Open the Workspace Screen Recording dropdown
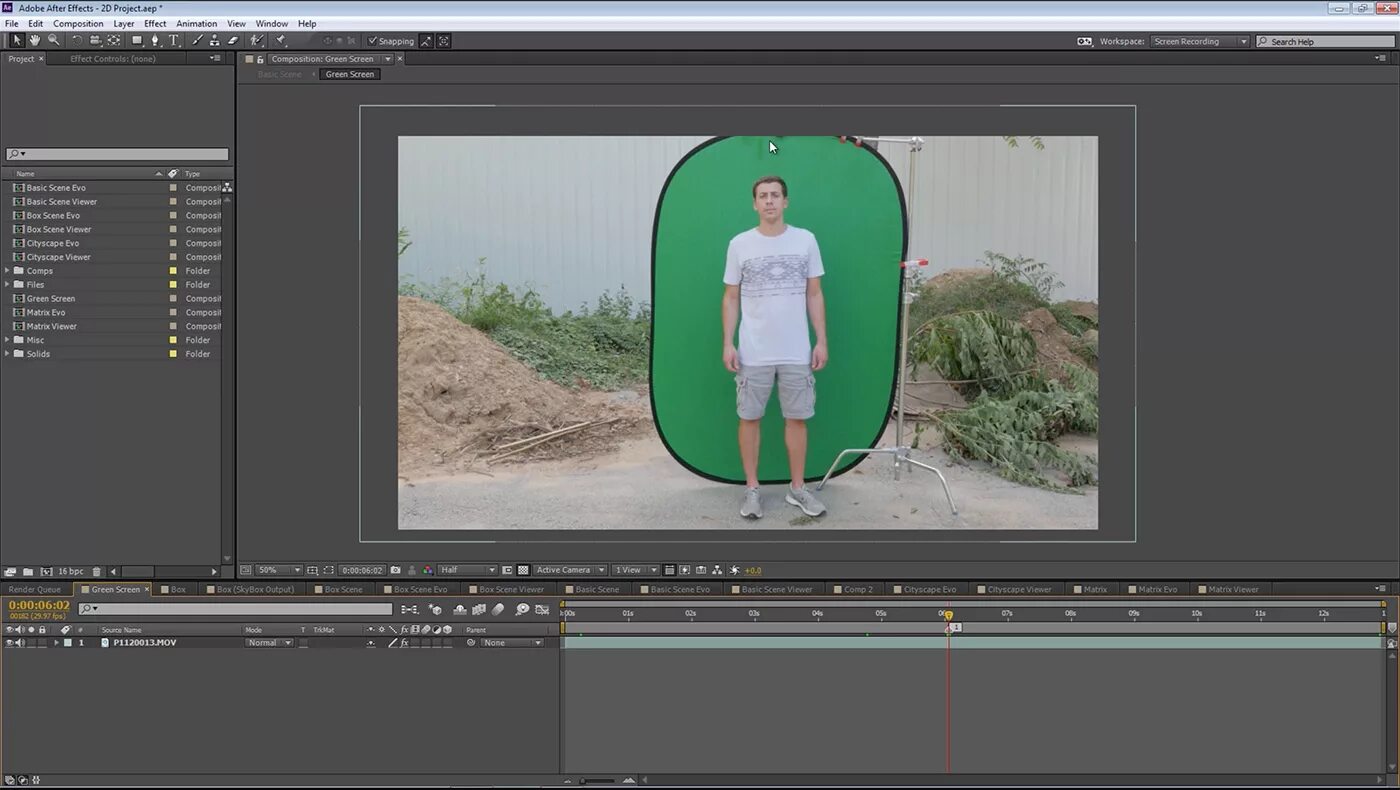 pos(1200,42)
